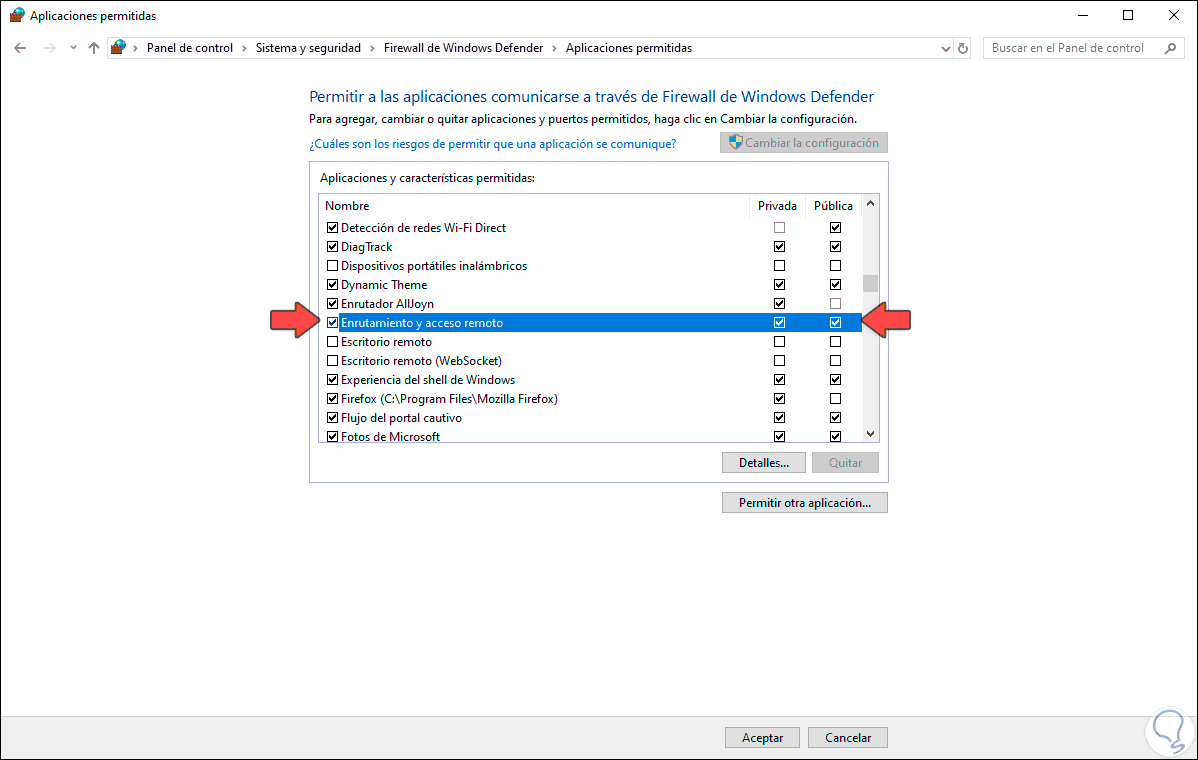Toggle DiagTrack name checkbox
The image size is (1198, 760).
tap(332, 247)
